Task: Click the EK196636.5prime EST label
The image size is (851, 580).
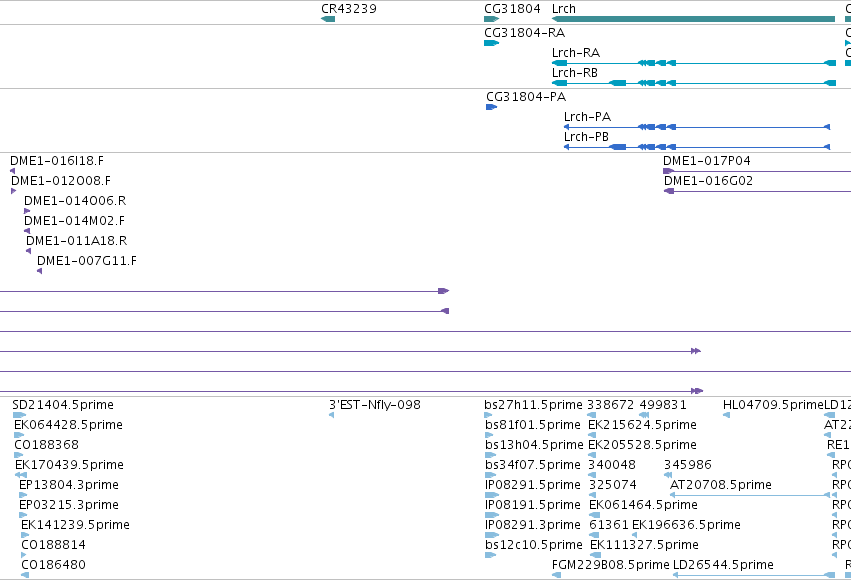Action: pyautogui.click(x=686, y=525)
